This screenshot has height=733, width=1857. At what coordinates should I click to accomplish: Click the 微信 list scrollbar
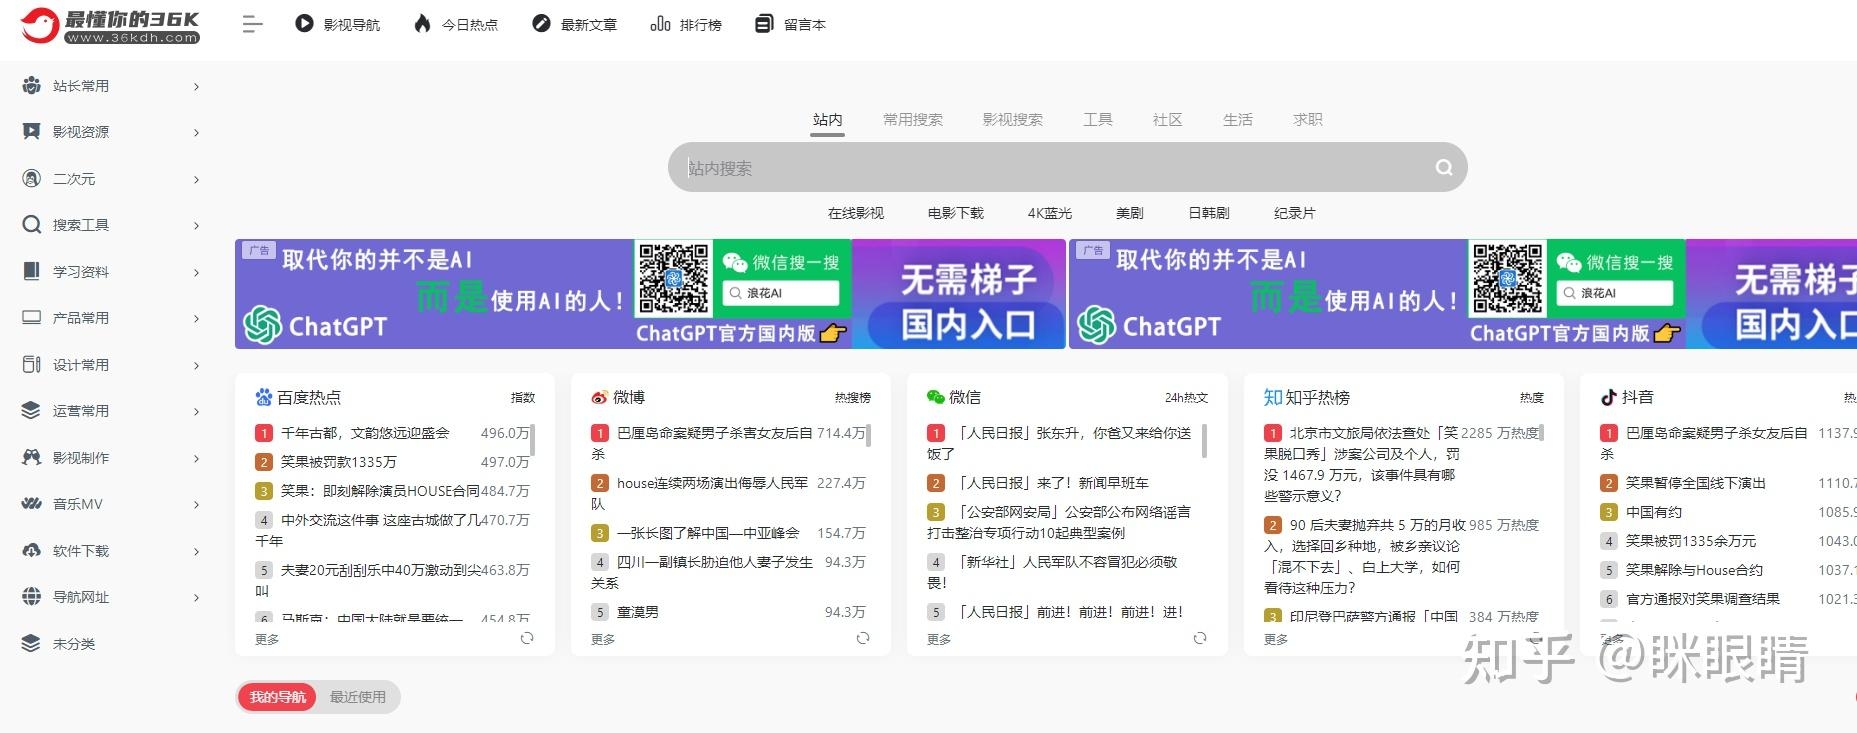pyautogui.click(x=1204, y=441)
